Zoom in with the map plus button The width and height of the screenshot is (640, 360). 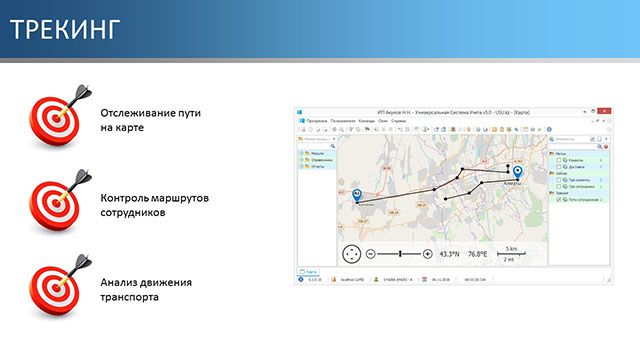coord(427,254)
